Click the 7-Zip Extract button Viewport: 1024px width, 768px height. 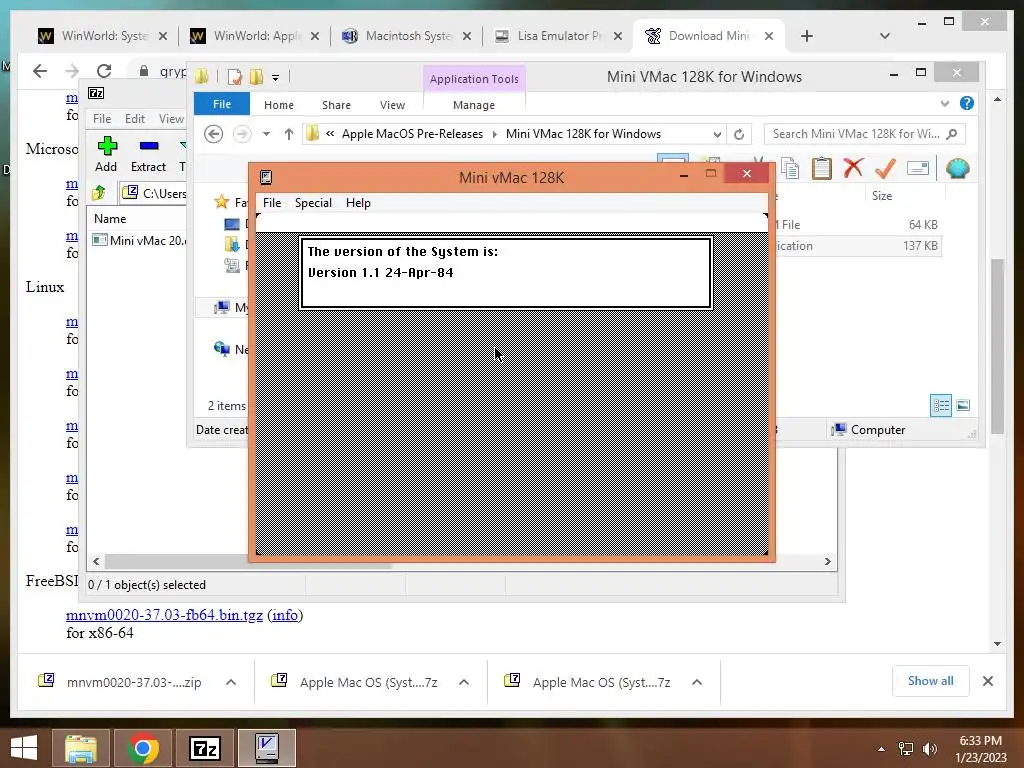pyautogui.click(x=148, y=155)
